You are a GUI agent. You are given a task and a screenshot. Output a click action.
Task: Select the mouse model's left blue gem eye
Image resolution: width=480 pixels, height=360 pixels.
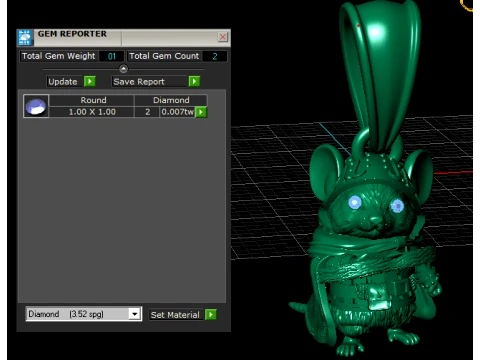[355, 202]
